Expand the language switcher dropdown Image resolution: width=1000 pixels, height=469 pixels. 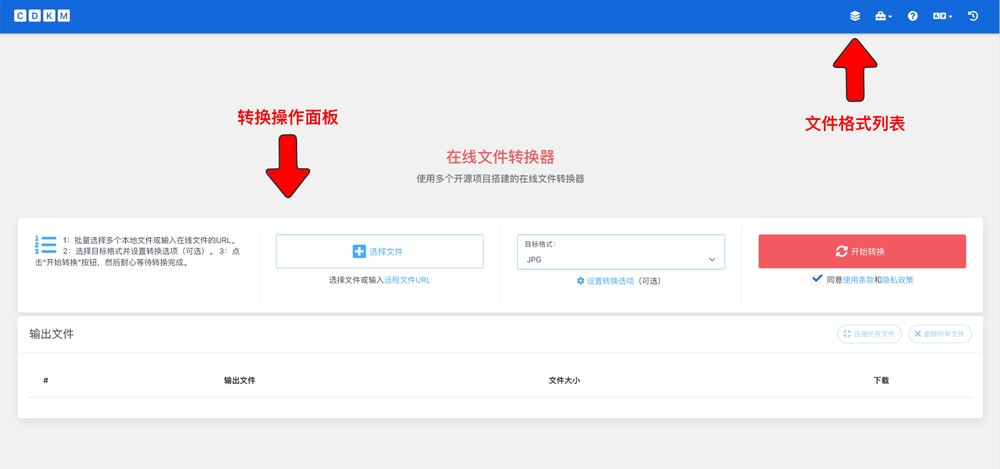tap(942, 16)
